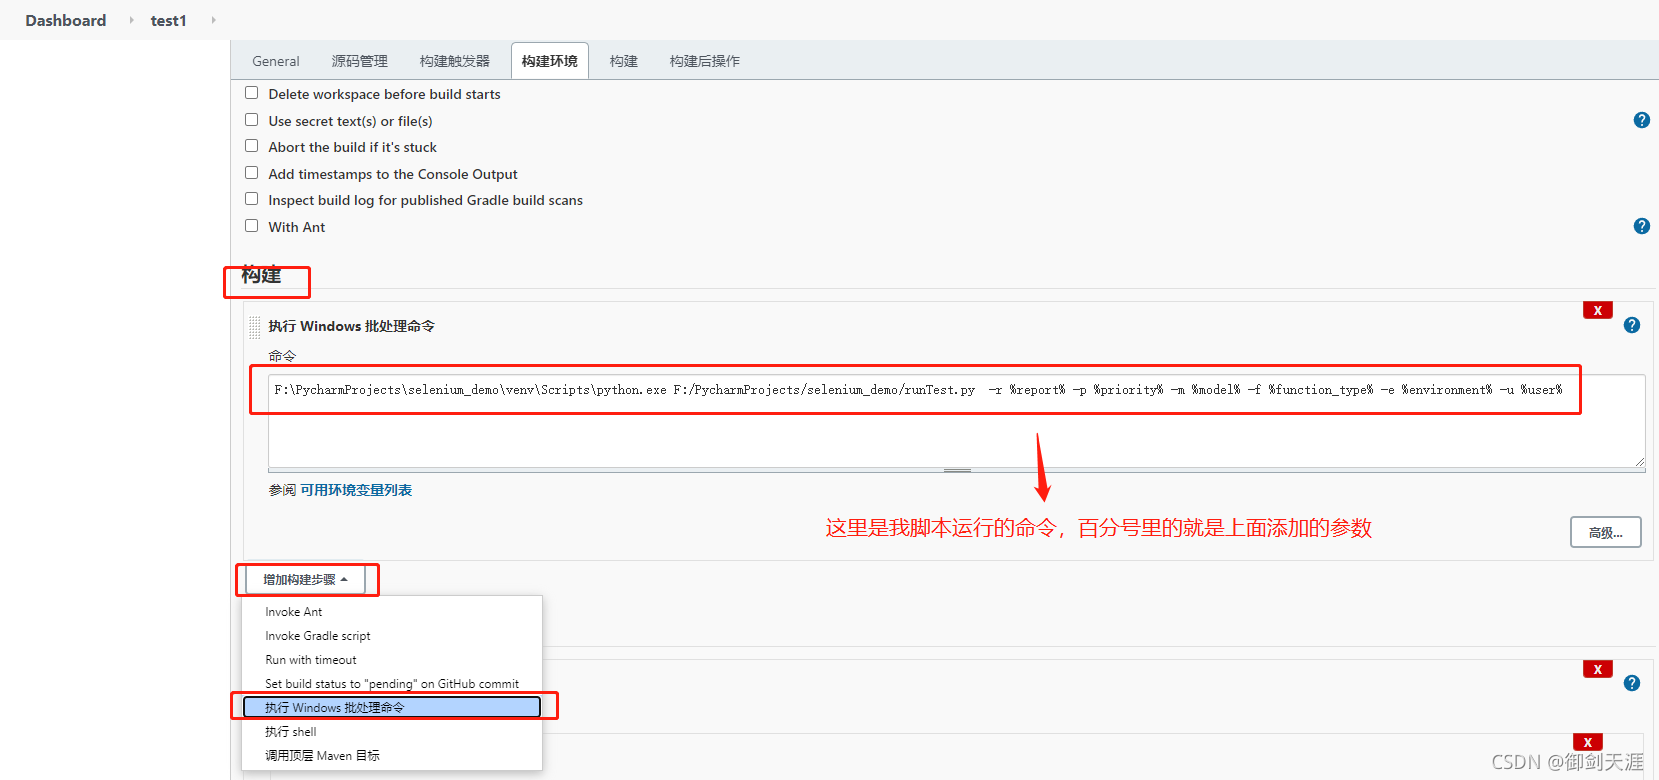
Task: Check Inspect build log for Gradle build scans
Action: tap(252, 199)
